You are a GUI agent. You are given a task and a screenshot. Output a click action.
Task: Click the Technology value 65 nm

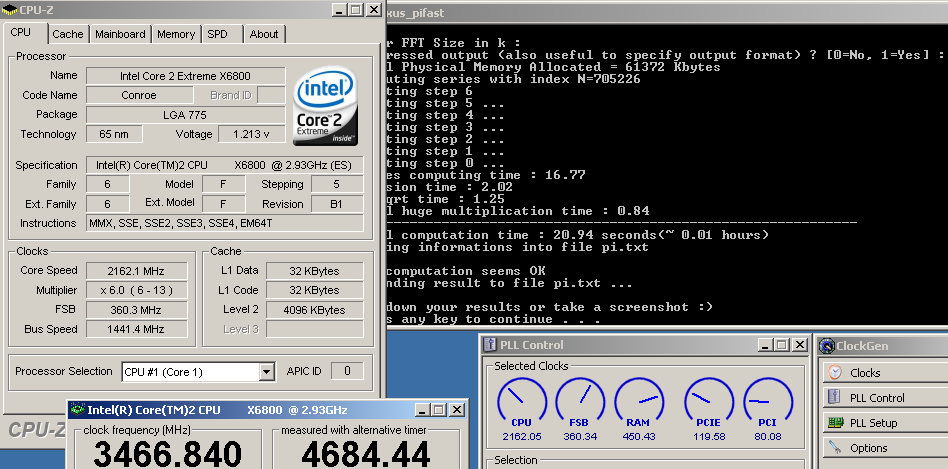pyautogui.click(x=114, y=134)
